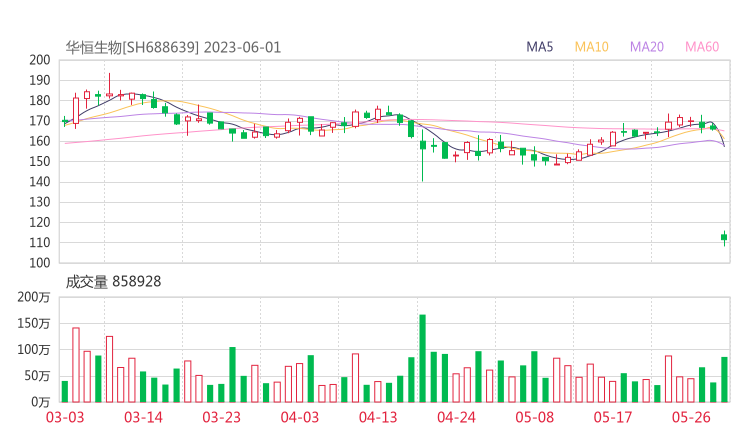Click volume axis label 50万

pyautogui.click(x=37, y=376)
